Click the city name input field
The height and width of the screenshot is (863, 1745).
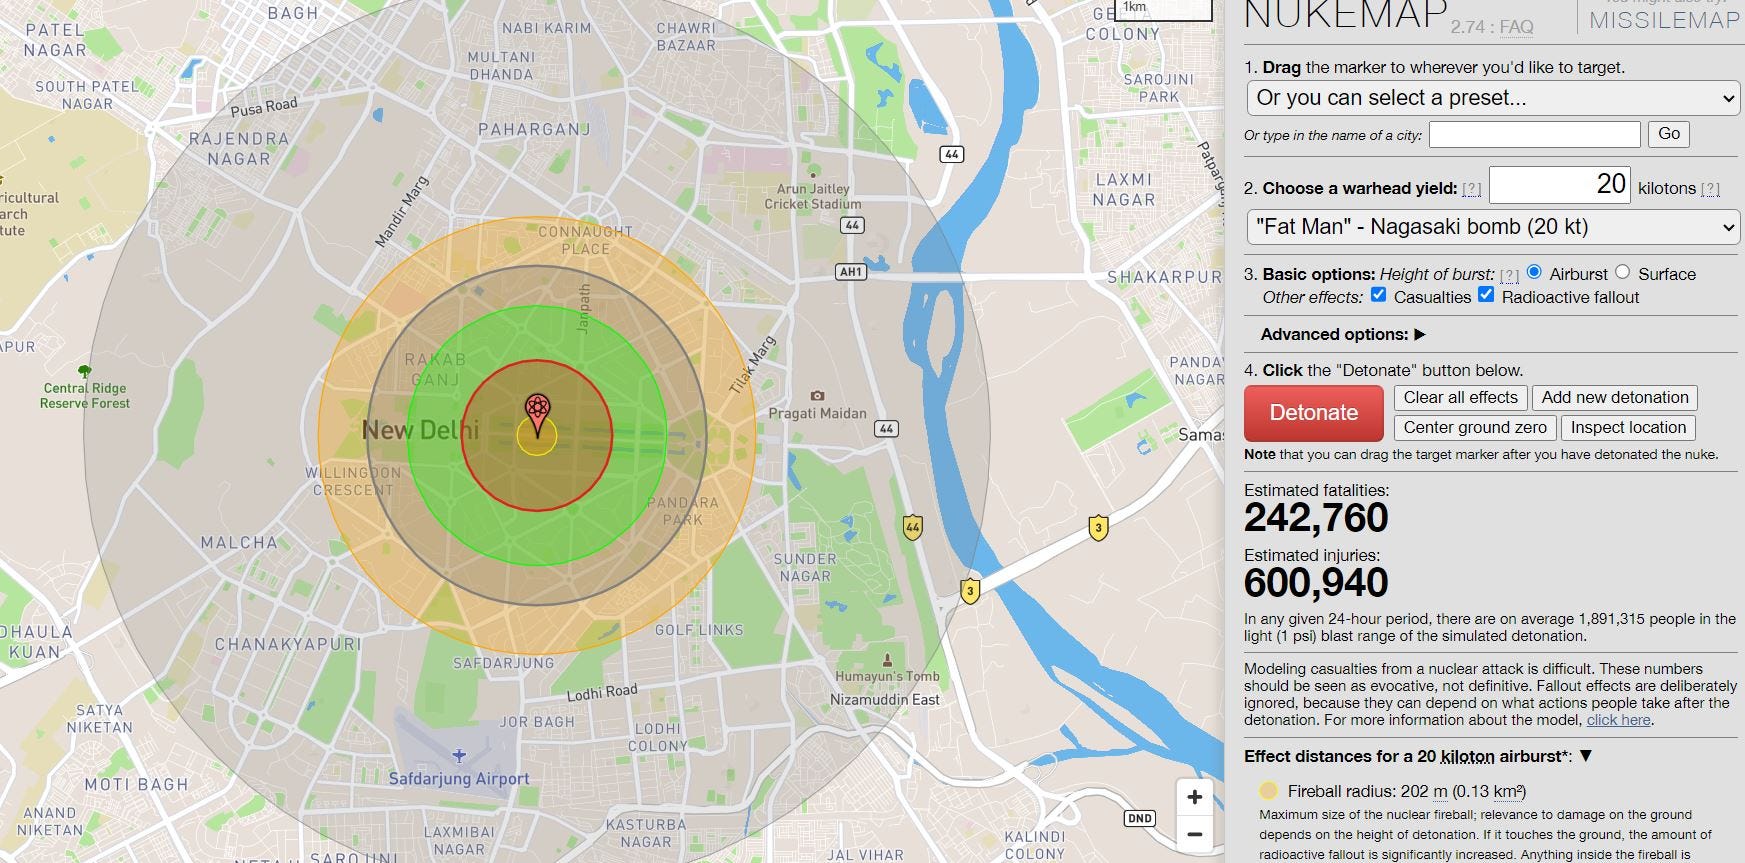coord(1535,135)
